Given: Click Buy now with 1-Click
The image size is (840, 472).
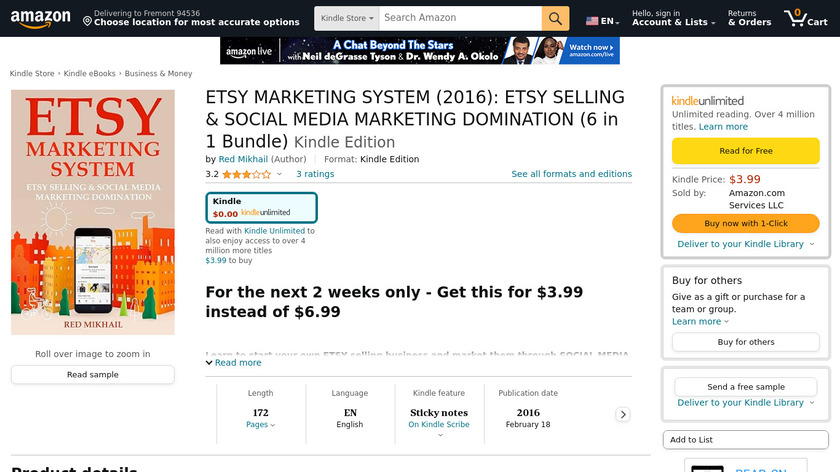Looking at the screenshot, I should 745,223.
